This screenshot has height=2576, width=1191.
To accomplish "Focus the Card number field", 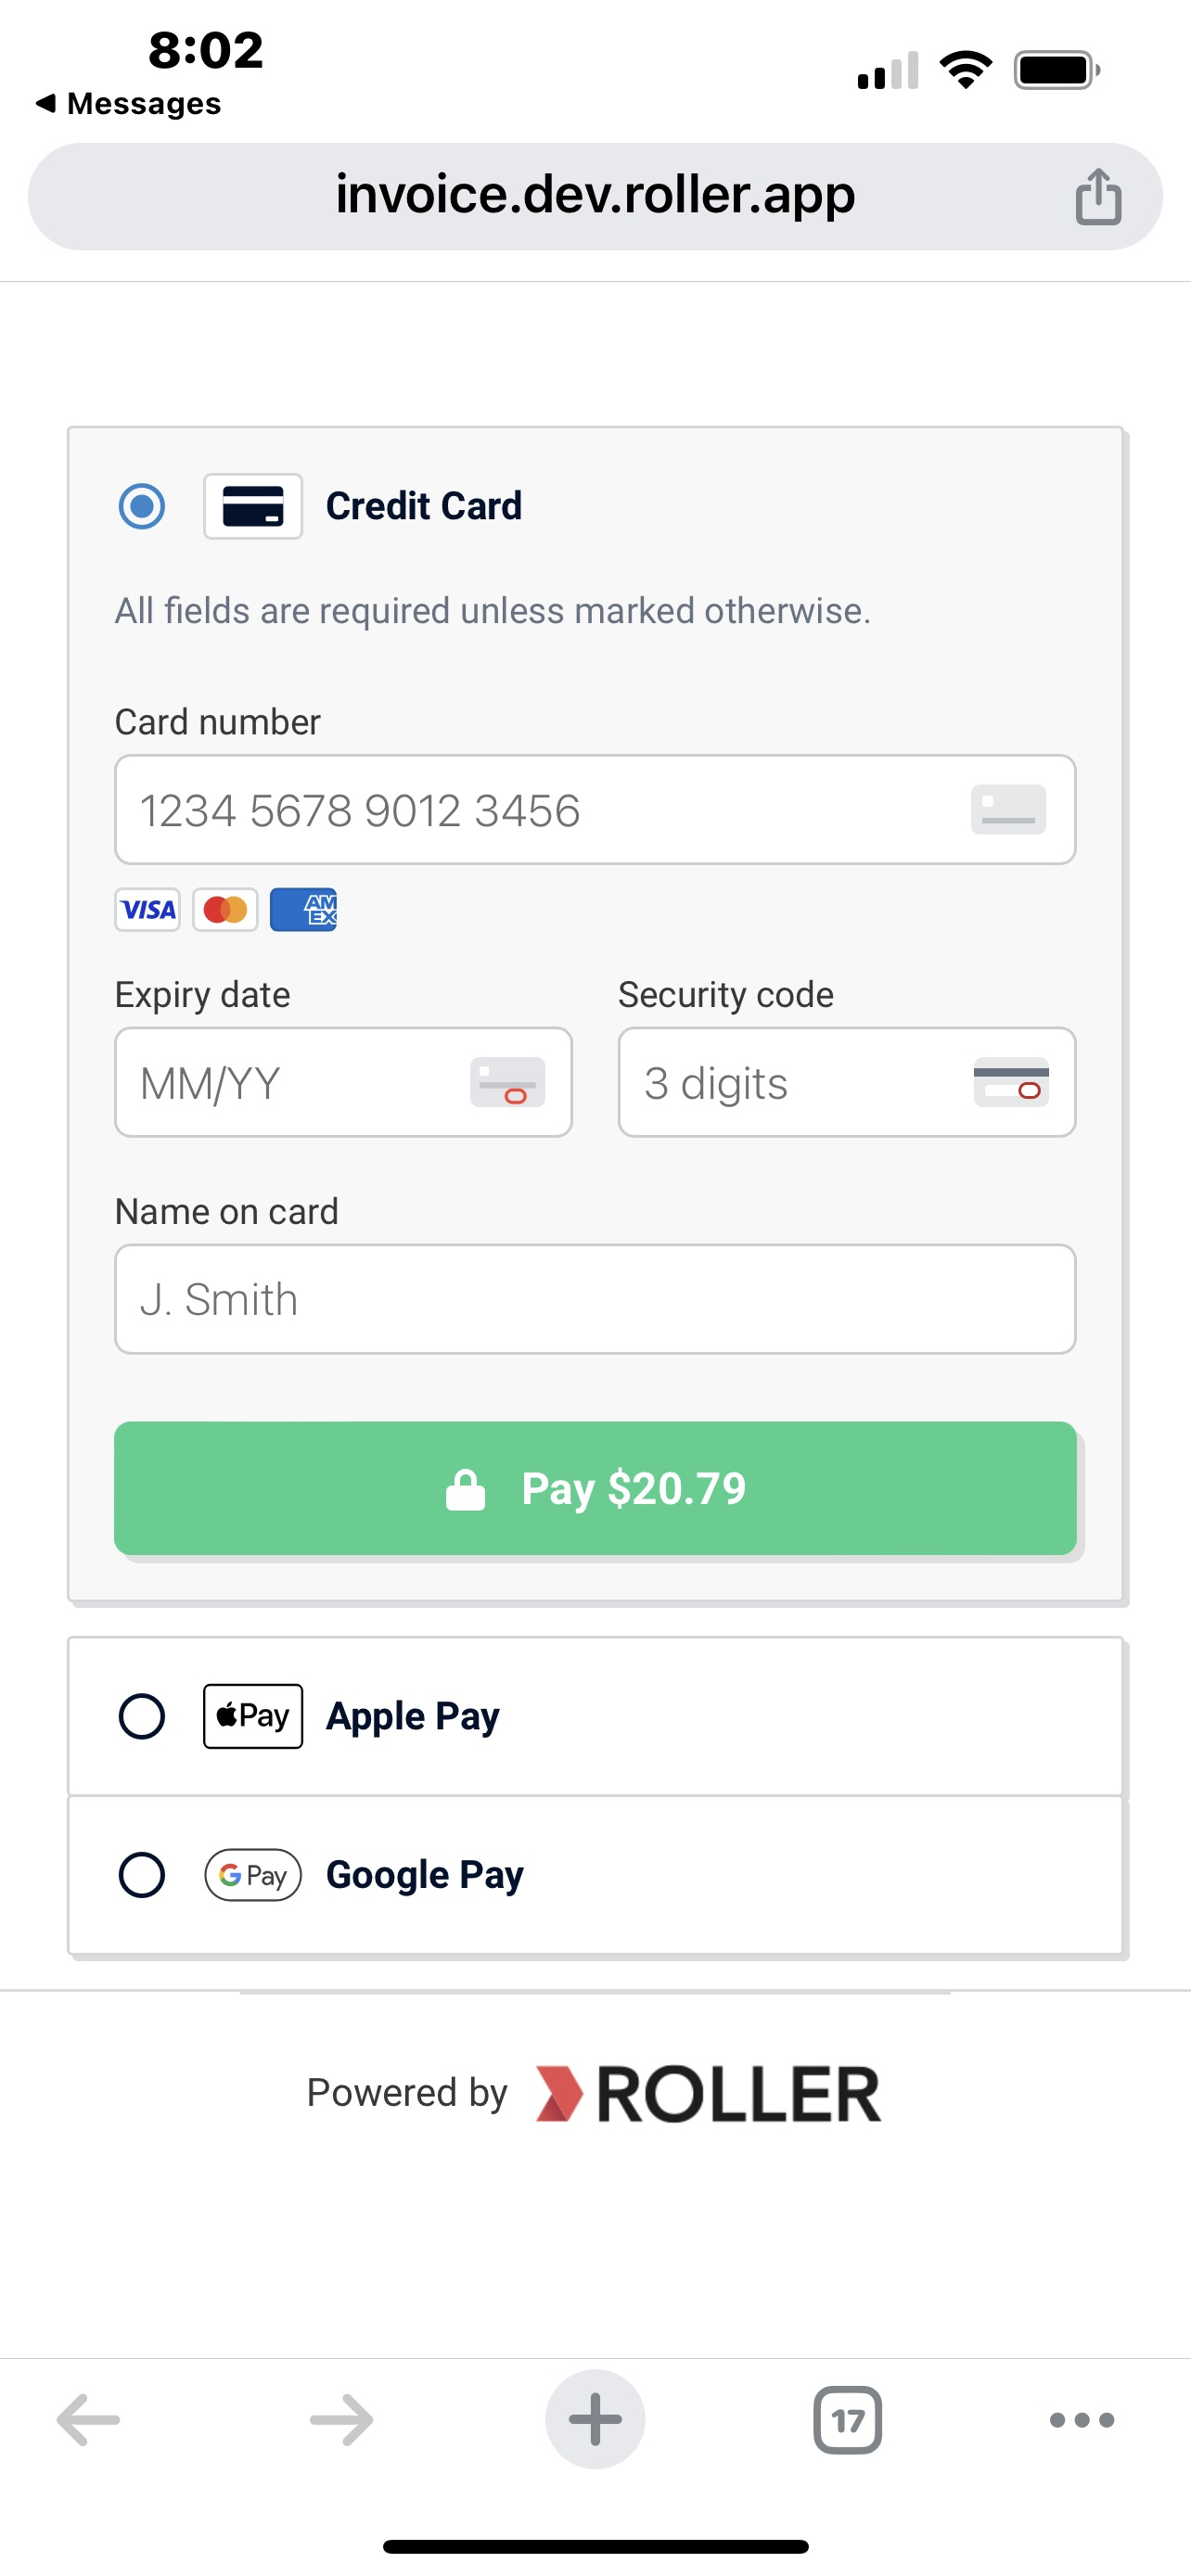I will (x=595, y=810).
